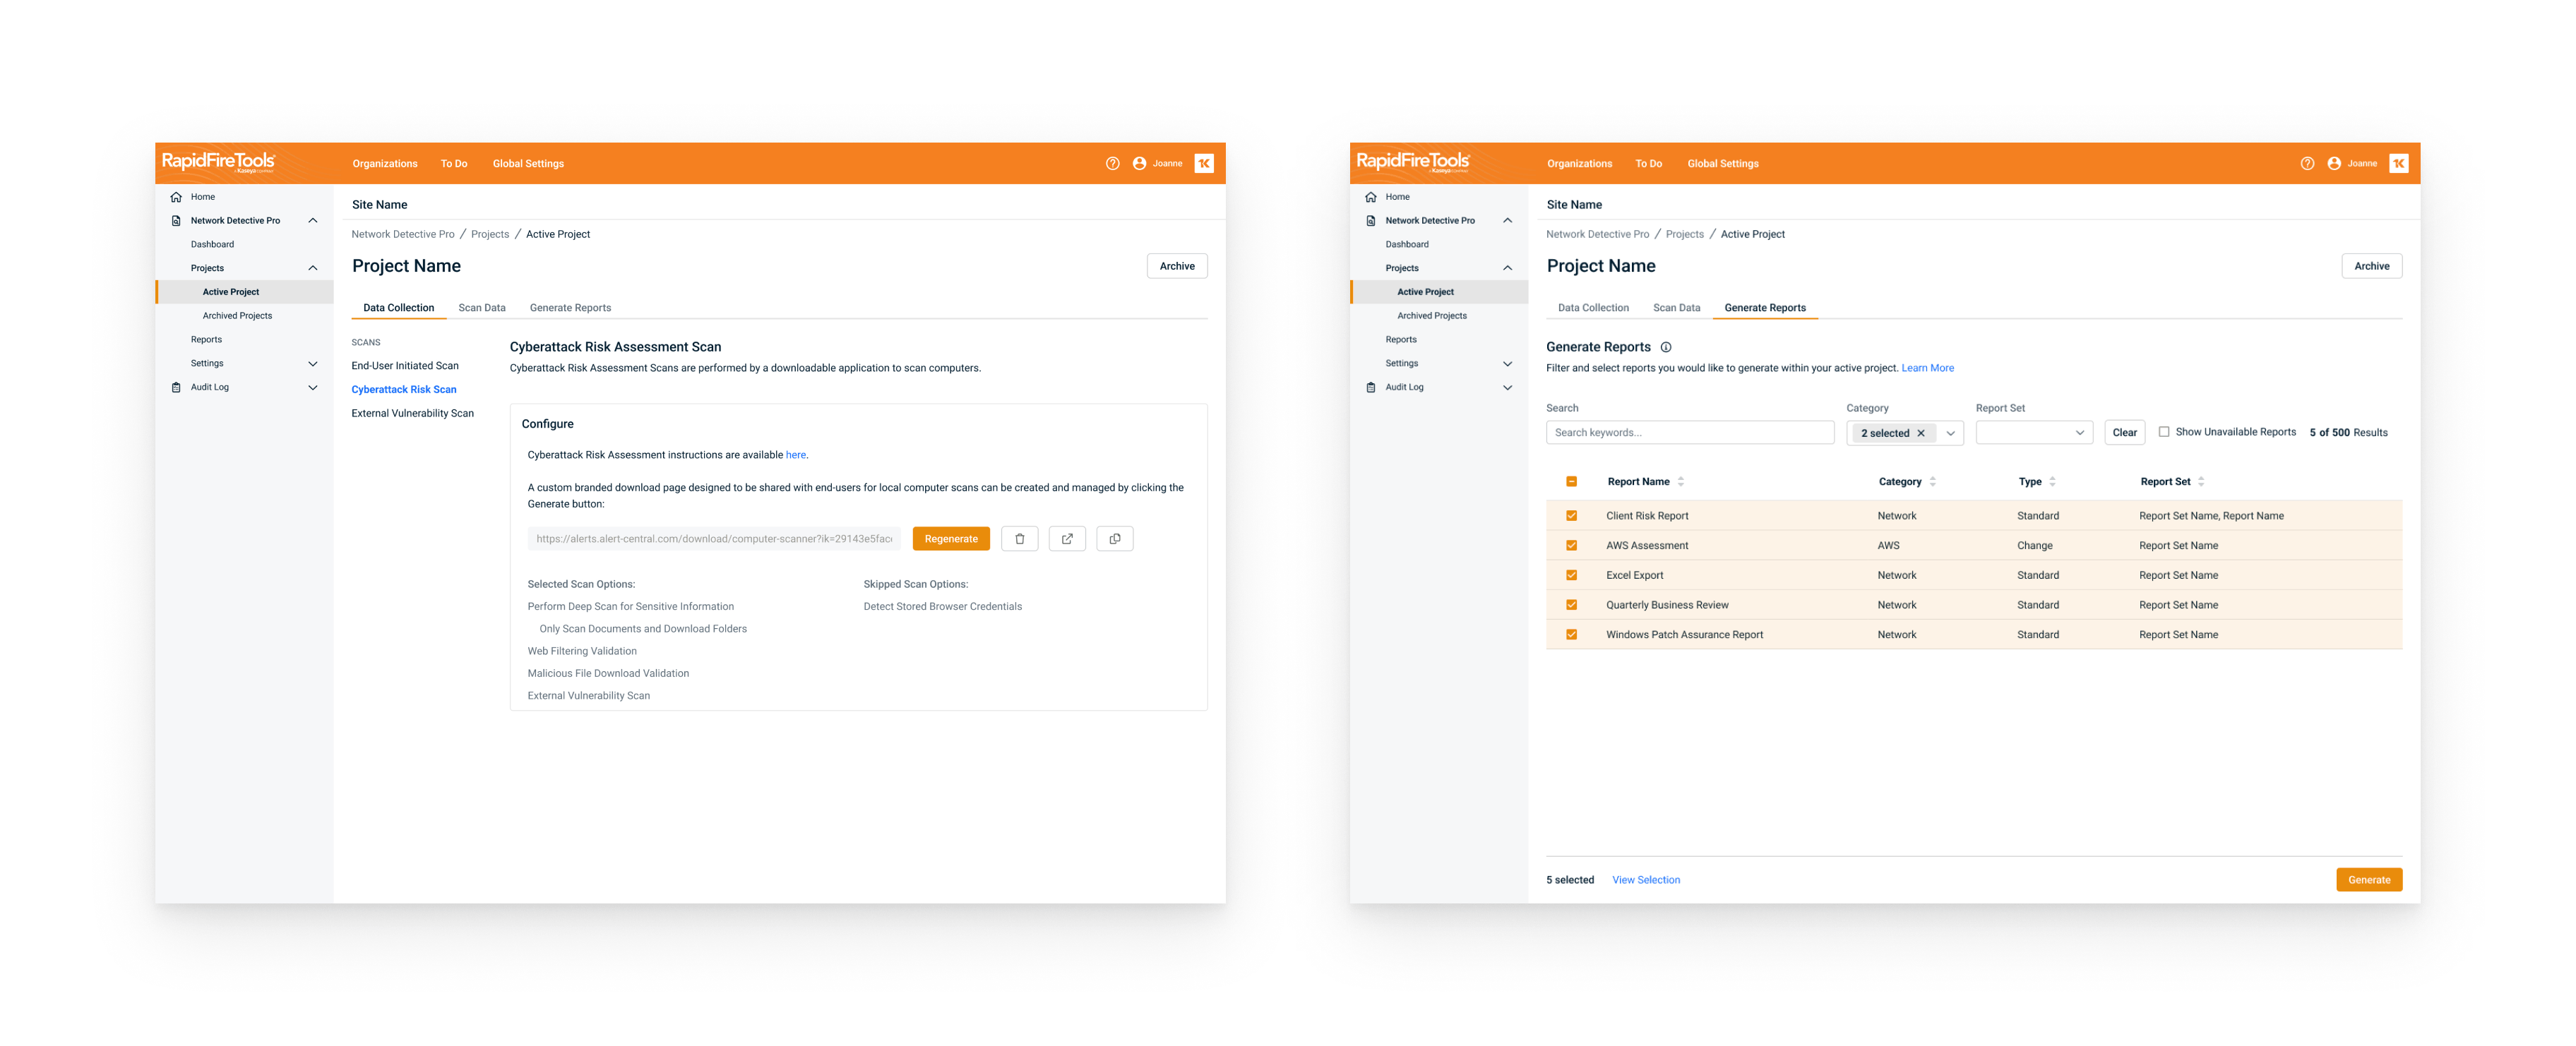Copy the download URL with copy icon
Screen dimensions: 2576x1046
(1114, 539)
